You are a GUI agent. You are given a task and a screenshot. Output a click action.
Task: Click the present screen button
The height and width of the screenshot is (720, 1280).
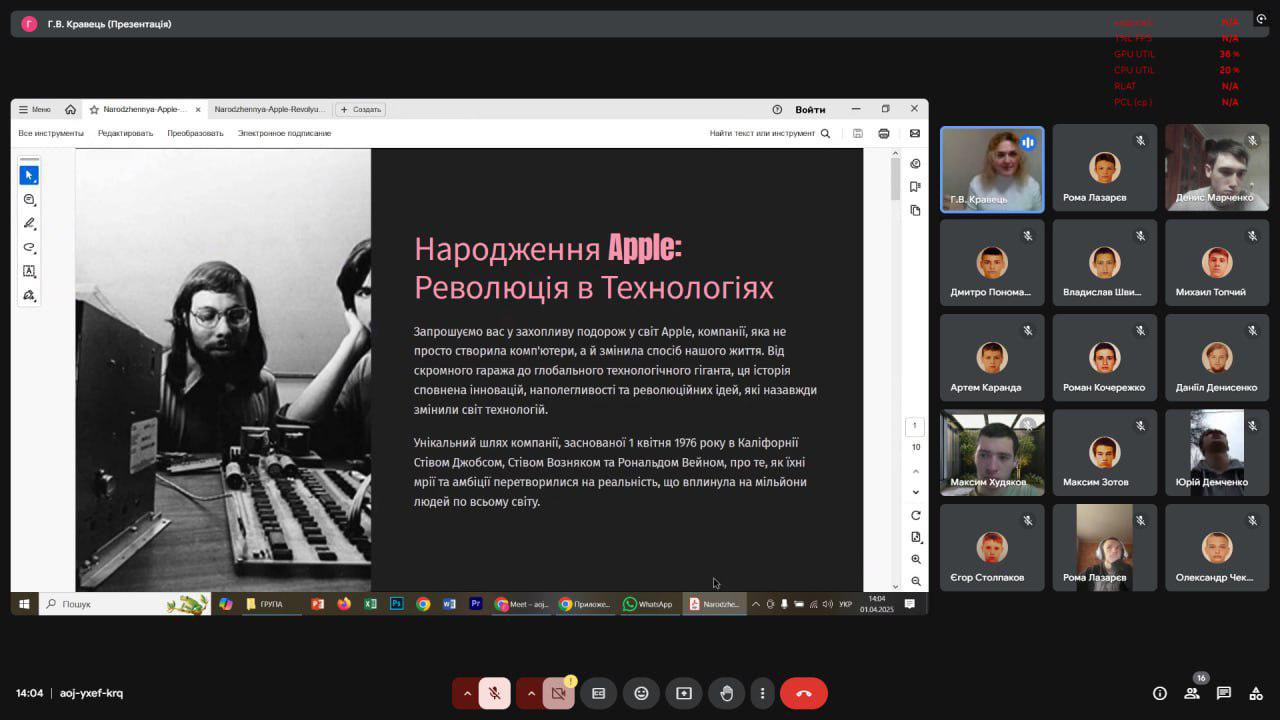click(x=684, y=693)
